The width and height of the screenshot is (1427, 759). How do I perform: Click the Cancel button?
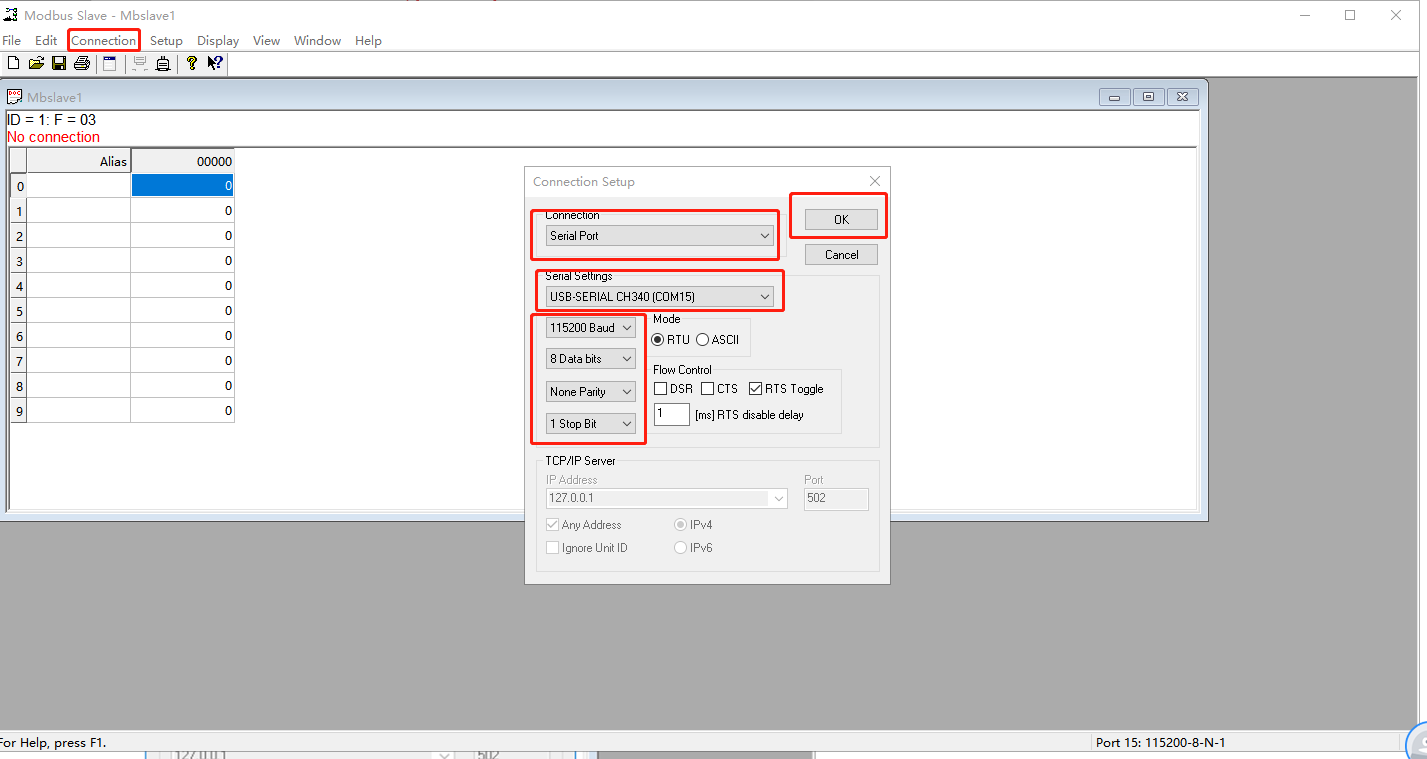tap(841, 255)
